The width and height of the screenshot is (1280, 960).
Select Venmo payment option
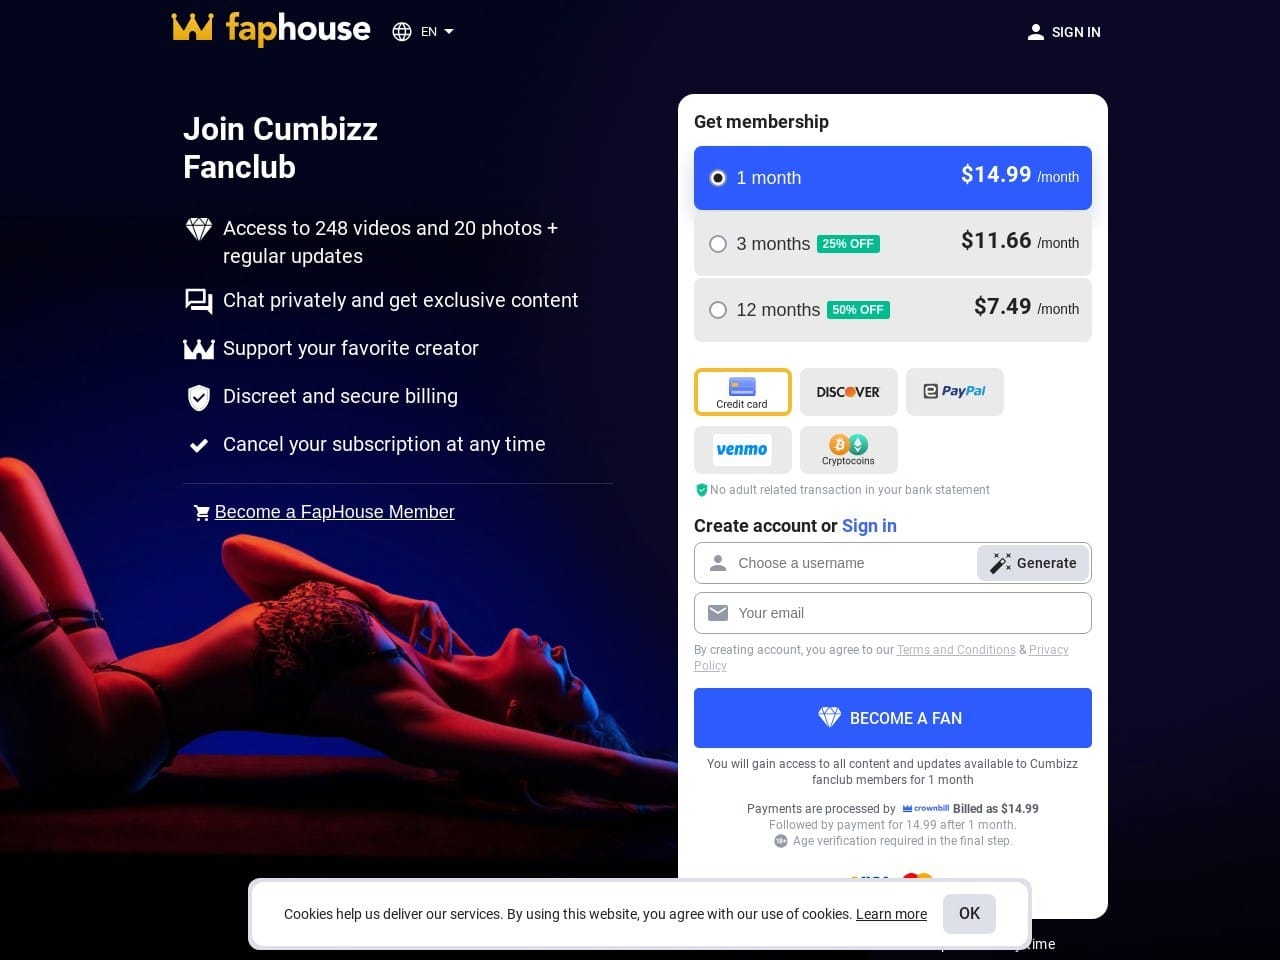click(743, 450)
